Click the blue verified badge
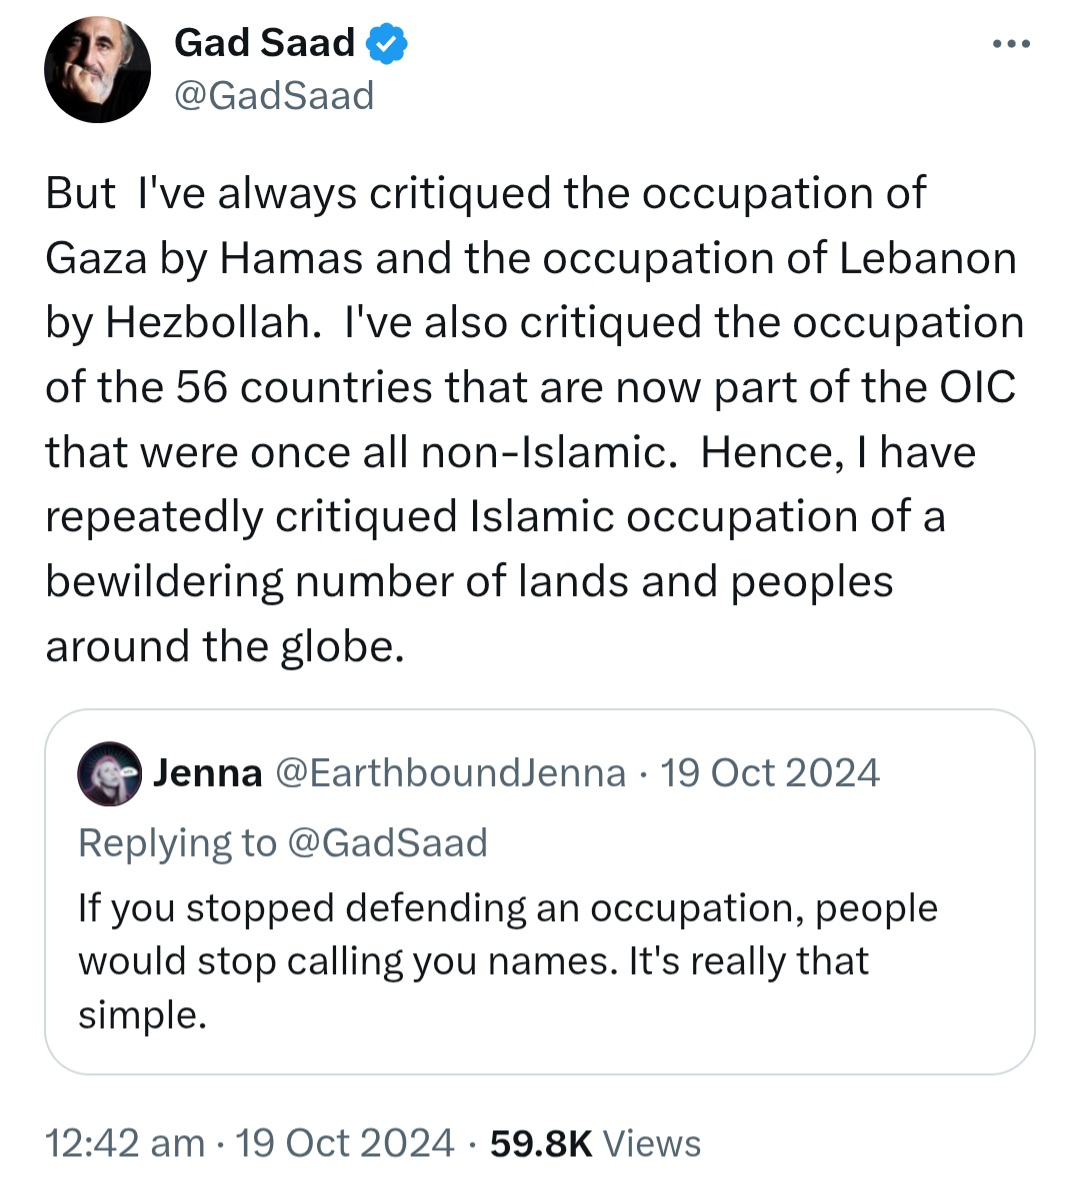 pyautogui.click(x=386, y=43)
